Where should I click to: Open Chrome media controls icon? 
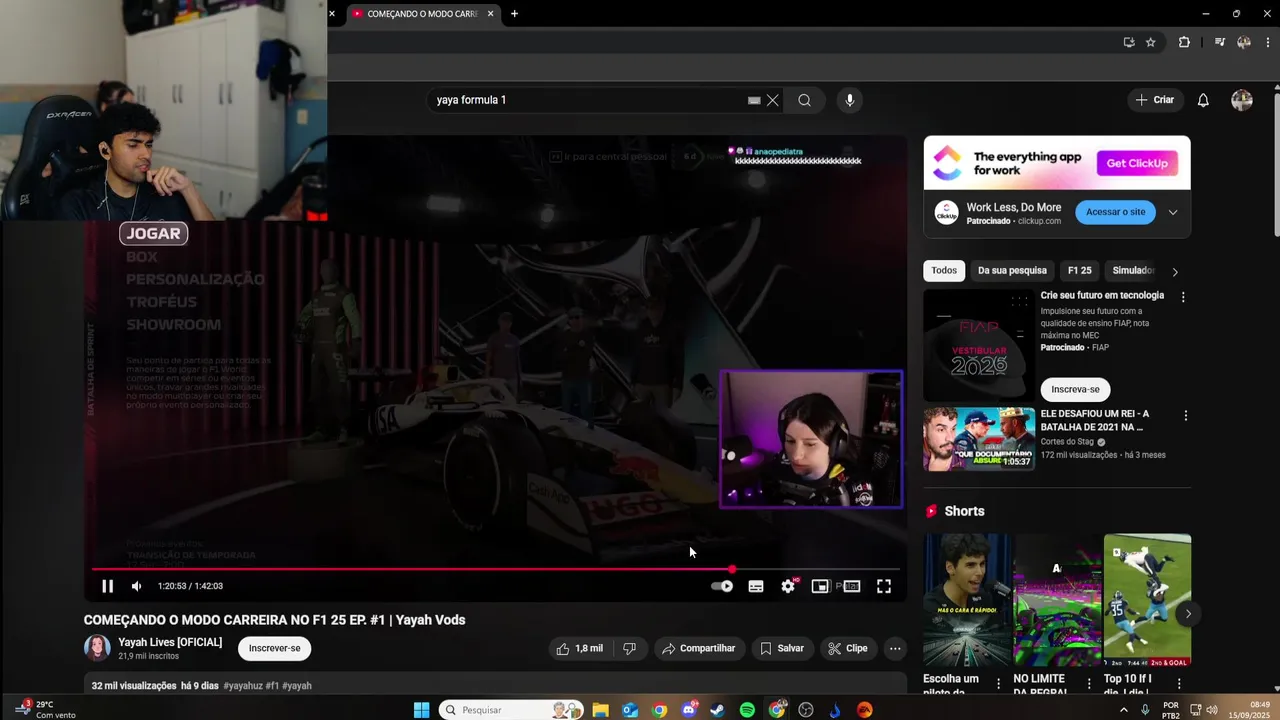click(x=1219, y=42)
